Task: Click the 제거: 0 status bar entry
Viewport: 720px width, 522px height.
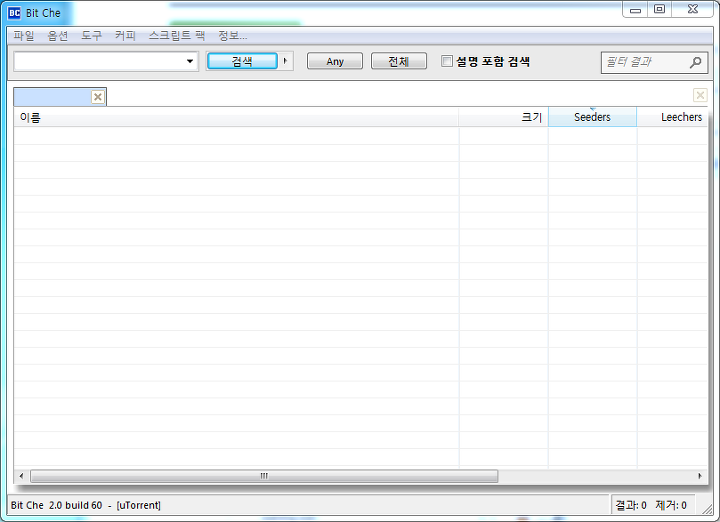Action: 671,505
